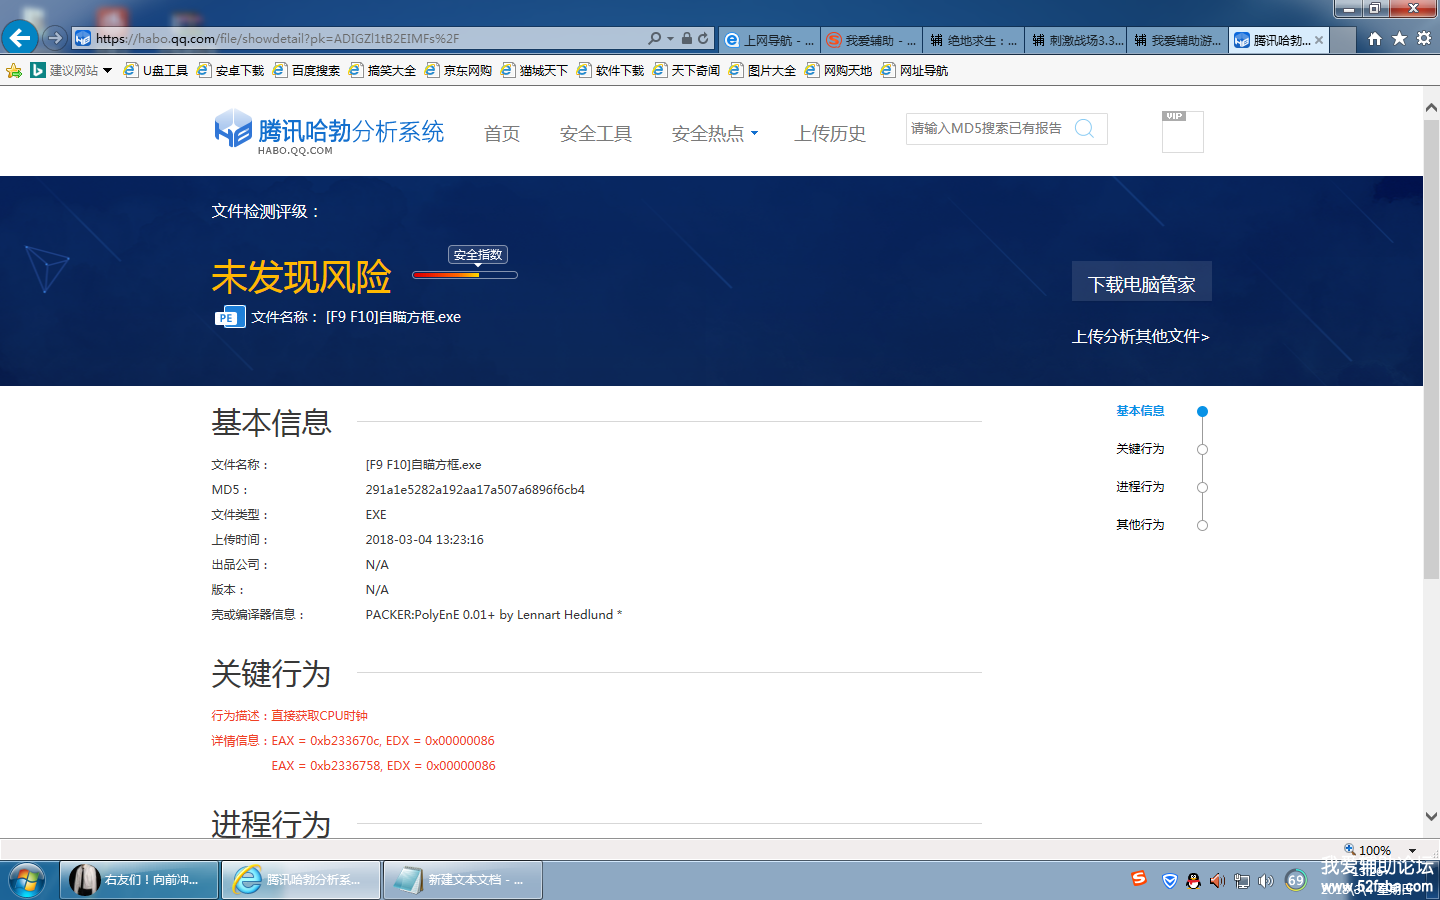Click the zoom level magnifier icon

pos(1350,850)
